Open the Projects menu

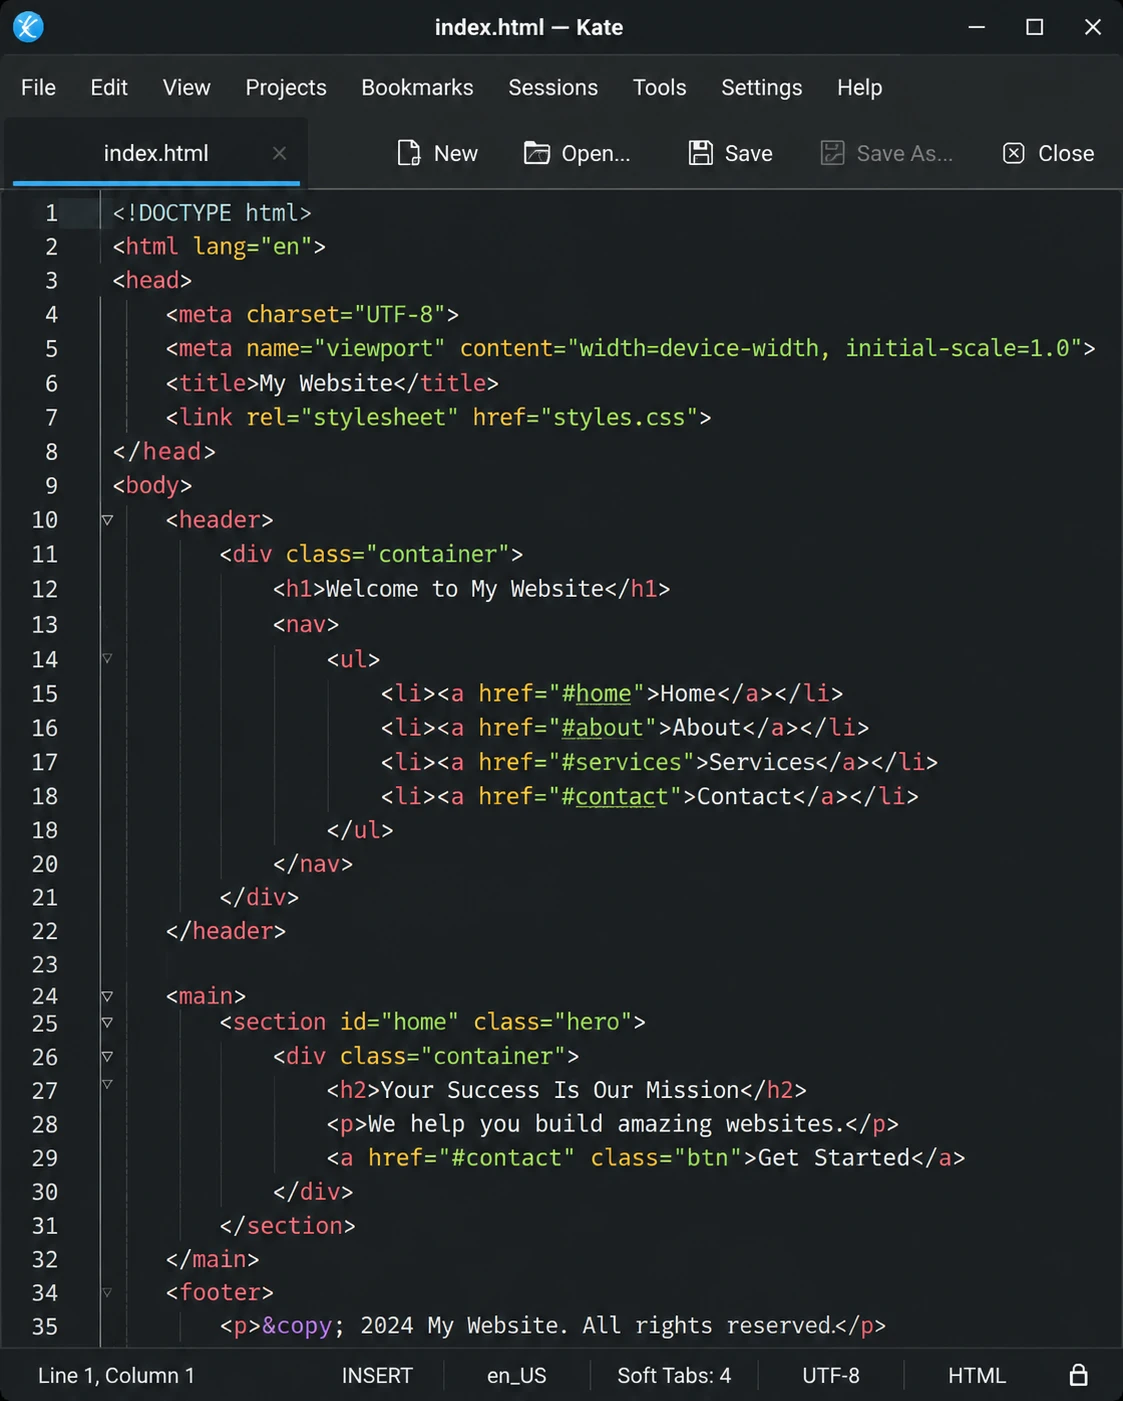point(286,88)
